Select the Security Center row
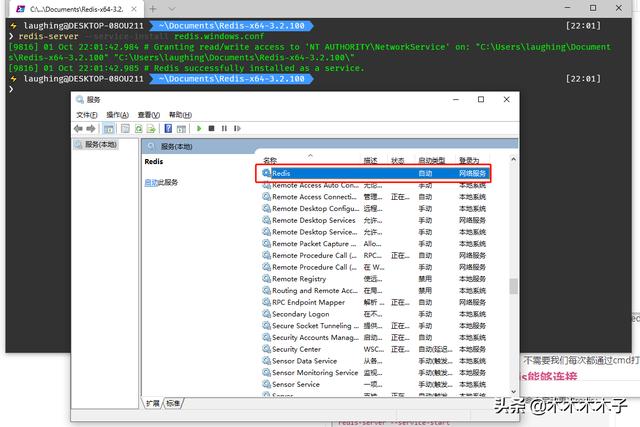Image resolution: width=640 pixels, height=427 pixels. 373,349
